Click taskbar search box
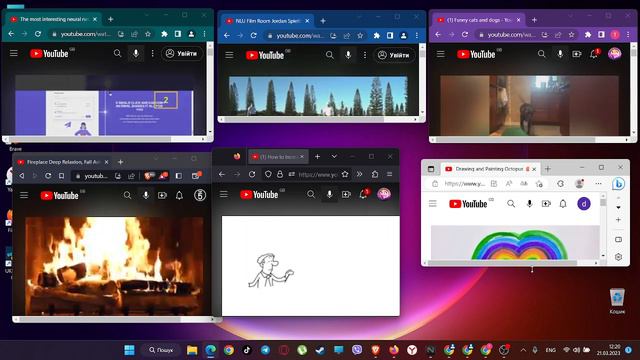Viewport: 640px width, 360px height. point(161,350)
